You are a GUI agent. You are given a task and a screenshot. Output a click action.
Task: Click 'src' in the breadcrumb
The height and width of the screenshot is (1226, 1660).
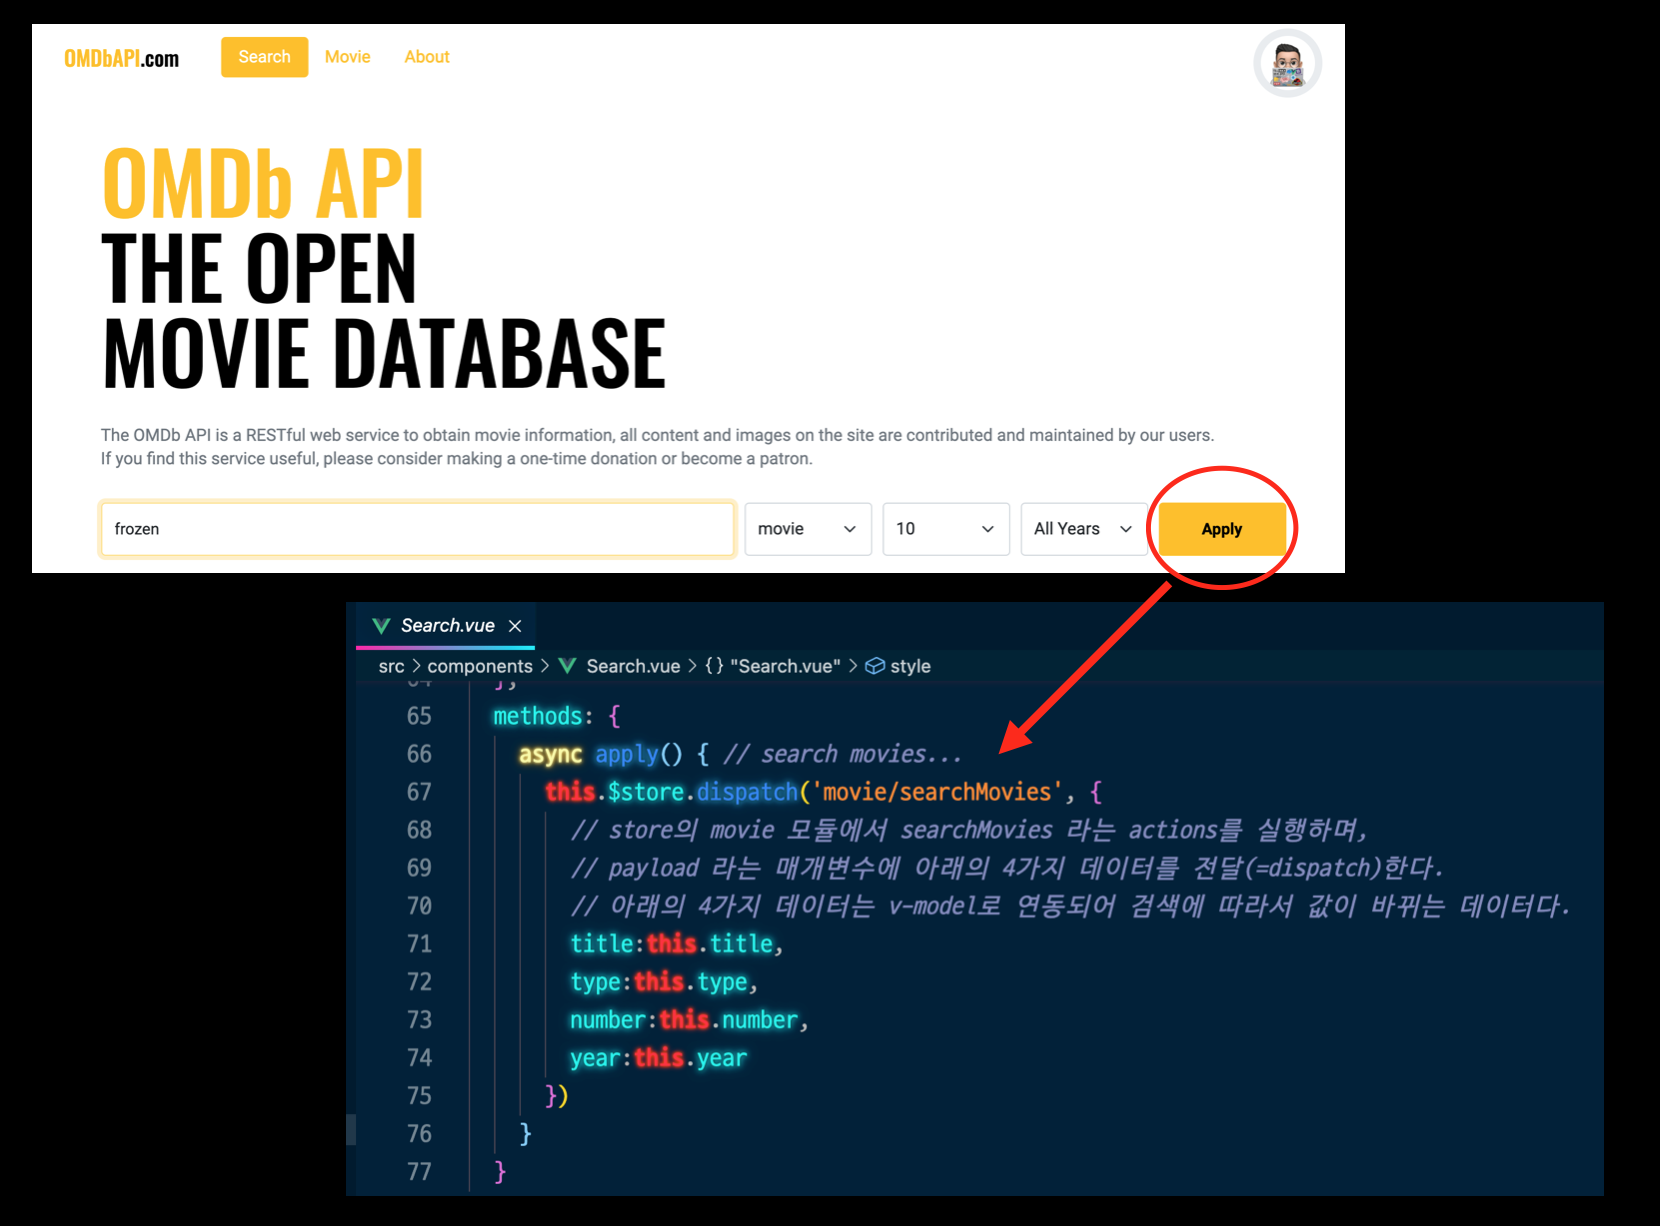click(391, 666)
